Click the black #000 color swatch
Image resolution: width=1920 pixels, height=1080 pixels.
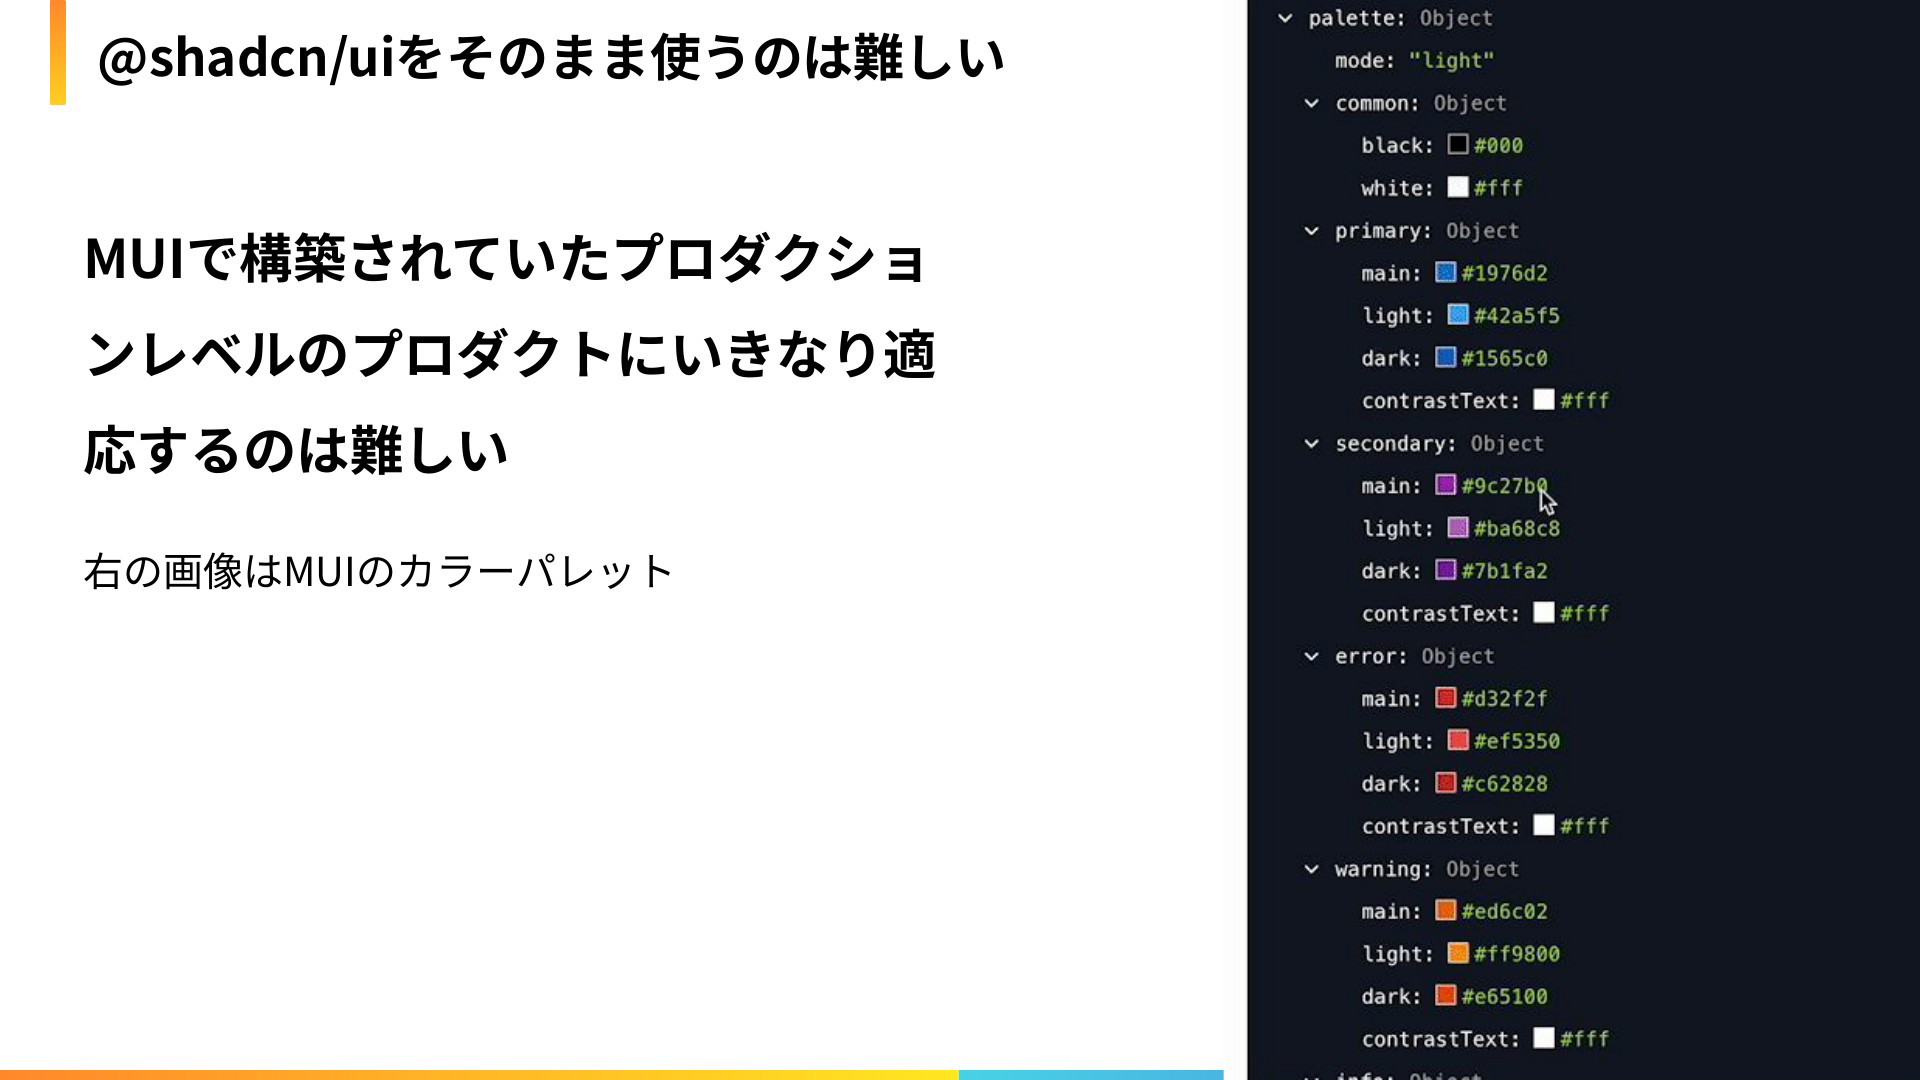pos(1458,144)
